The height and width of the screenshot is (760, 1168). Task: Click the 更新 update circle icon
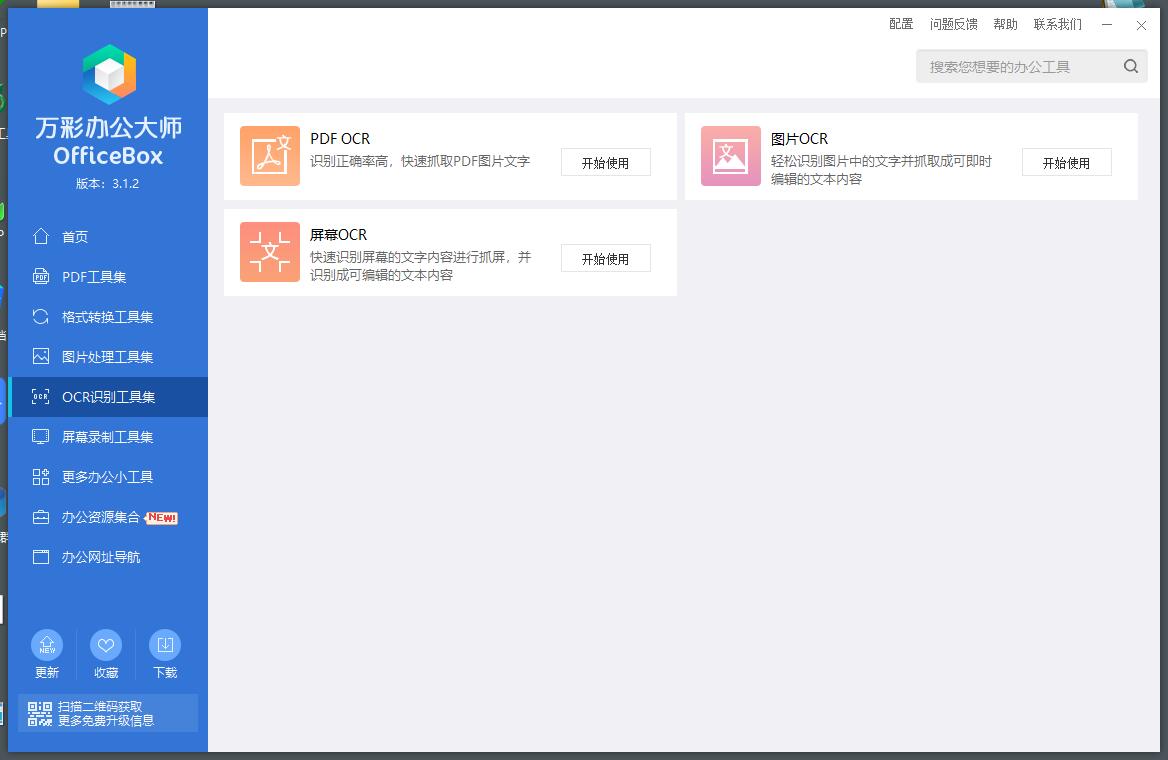(x=47, y=645)
